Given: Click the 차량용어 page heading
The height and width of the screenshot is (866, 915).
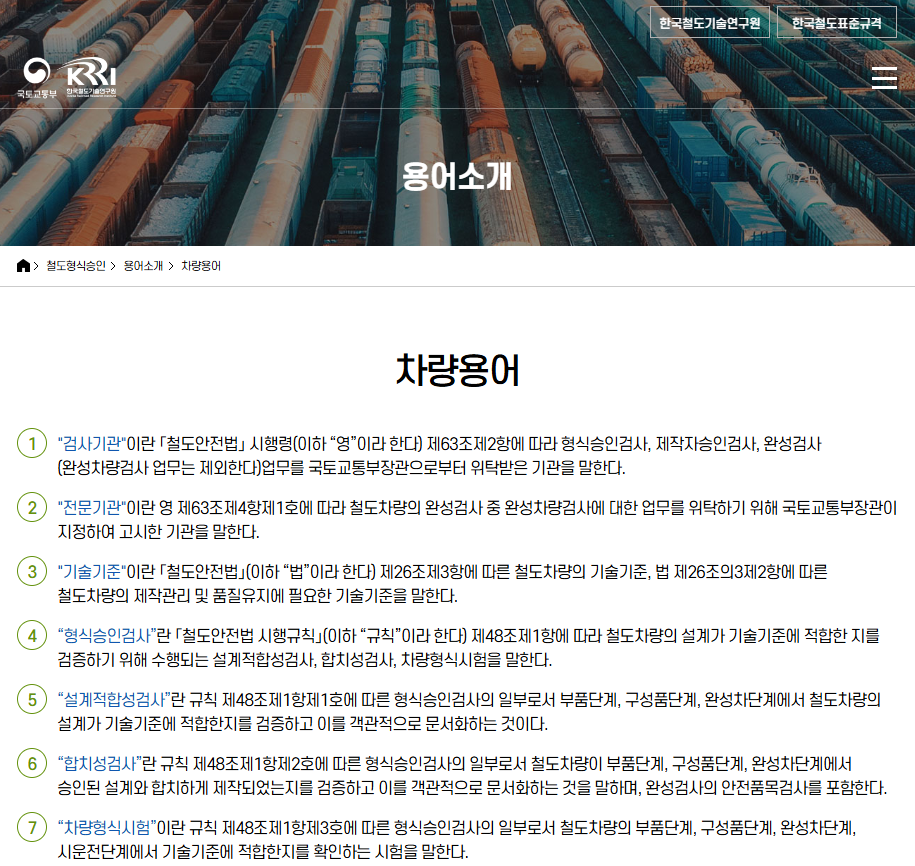Looking at the screenshot, I should [x=457, y=370].
